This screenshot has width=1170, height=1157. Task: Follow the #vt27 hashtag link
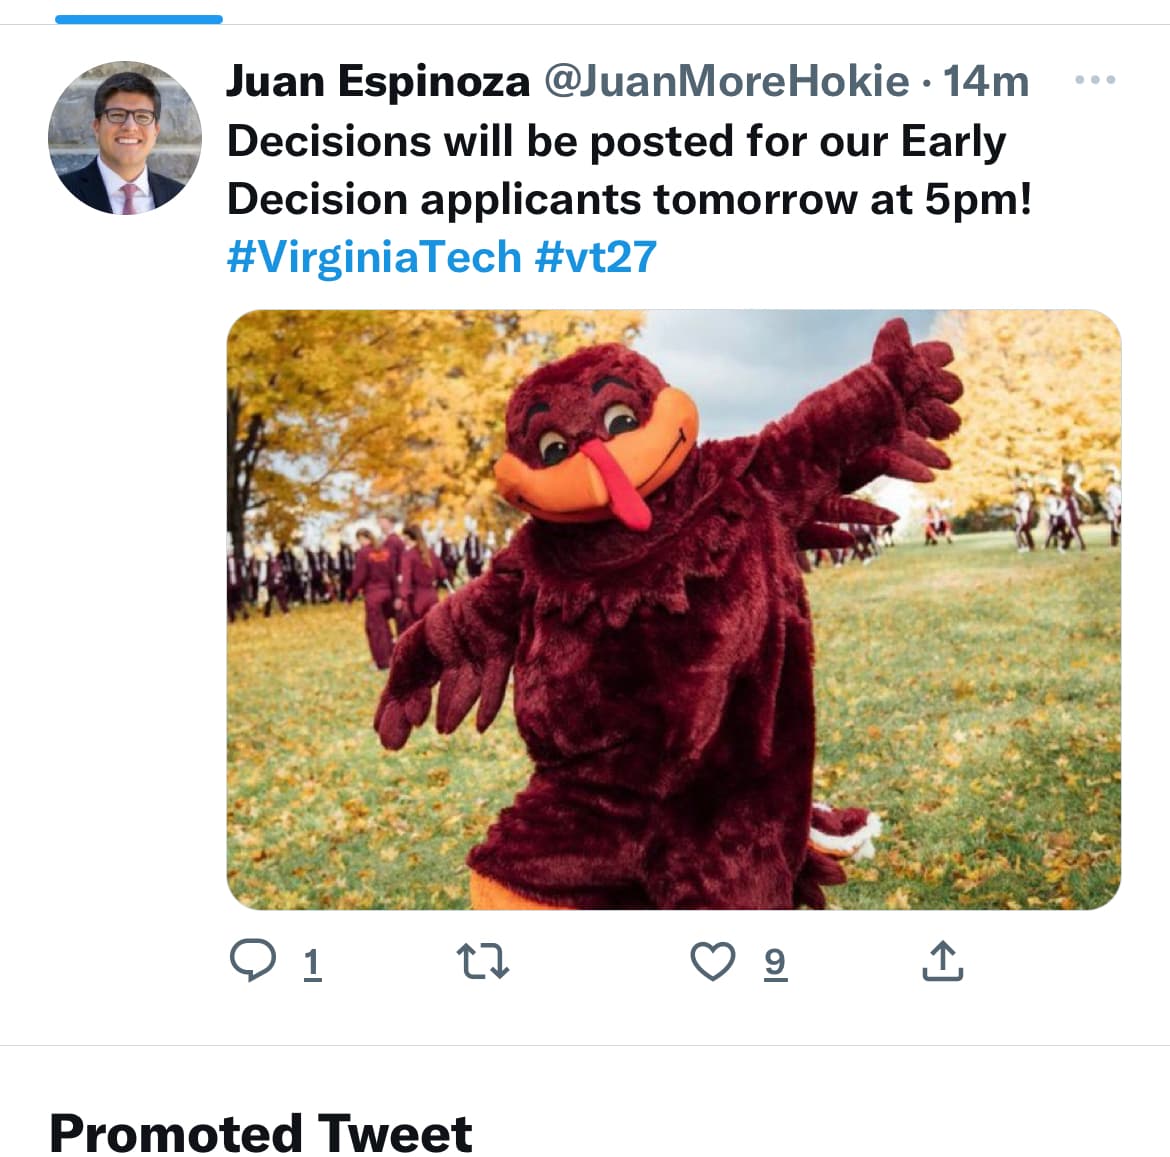596,257
